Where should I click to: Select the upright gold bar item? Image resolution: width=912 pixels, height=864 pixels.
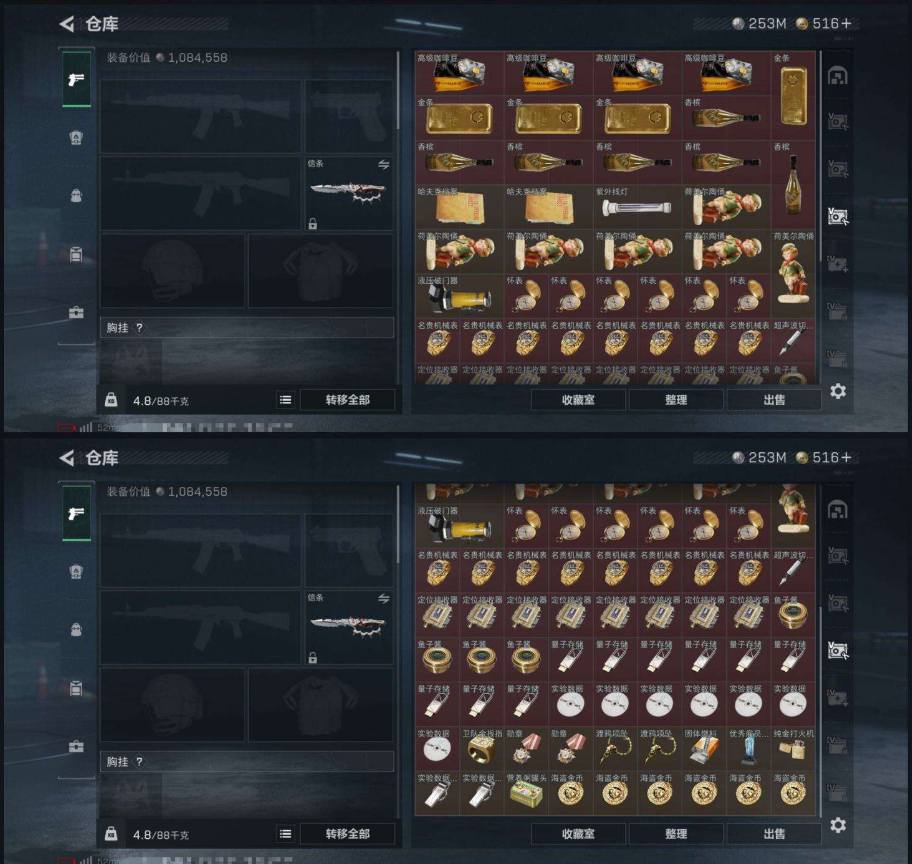pos(793,95)
